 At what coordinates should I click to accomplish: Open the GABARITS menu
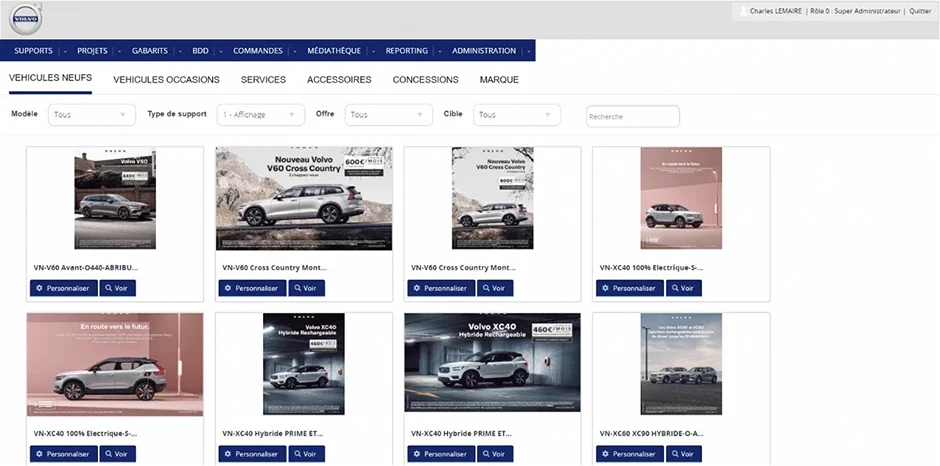coord(150,51)
